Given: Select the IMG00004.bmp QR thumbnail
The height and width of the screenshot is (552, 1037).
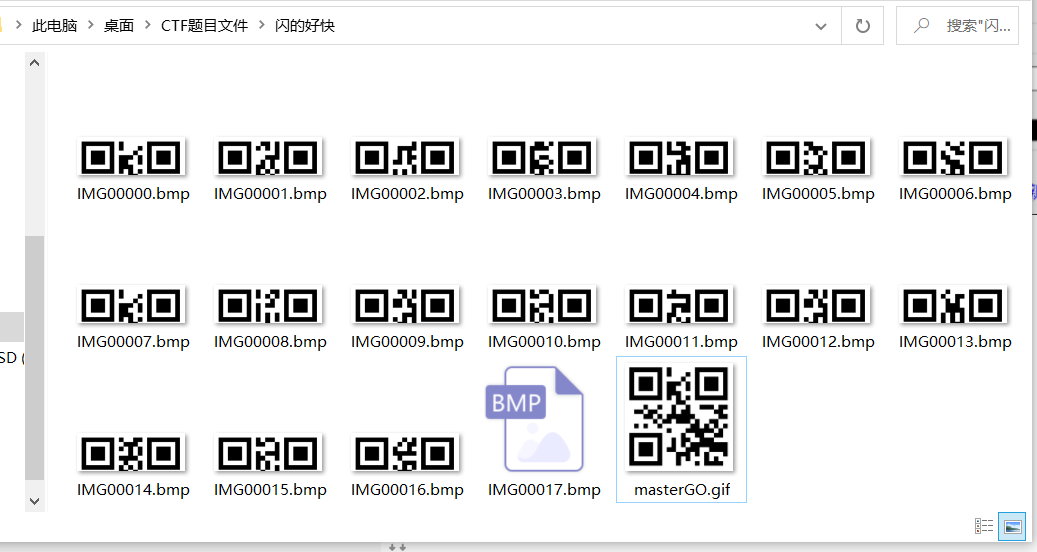Looking at the screenshot, I should coord(679,157).
